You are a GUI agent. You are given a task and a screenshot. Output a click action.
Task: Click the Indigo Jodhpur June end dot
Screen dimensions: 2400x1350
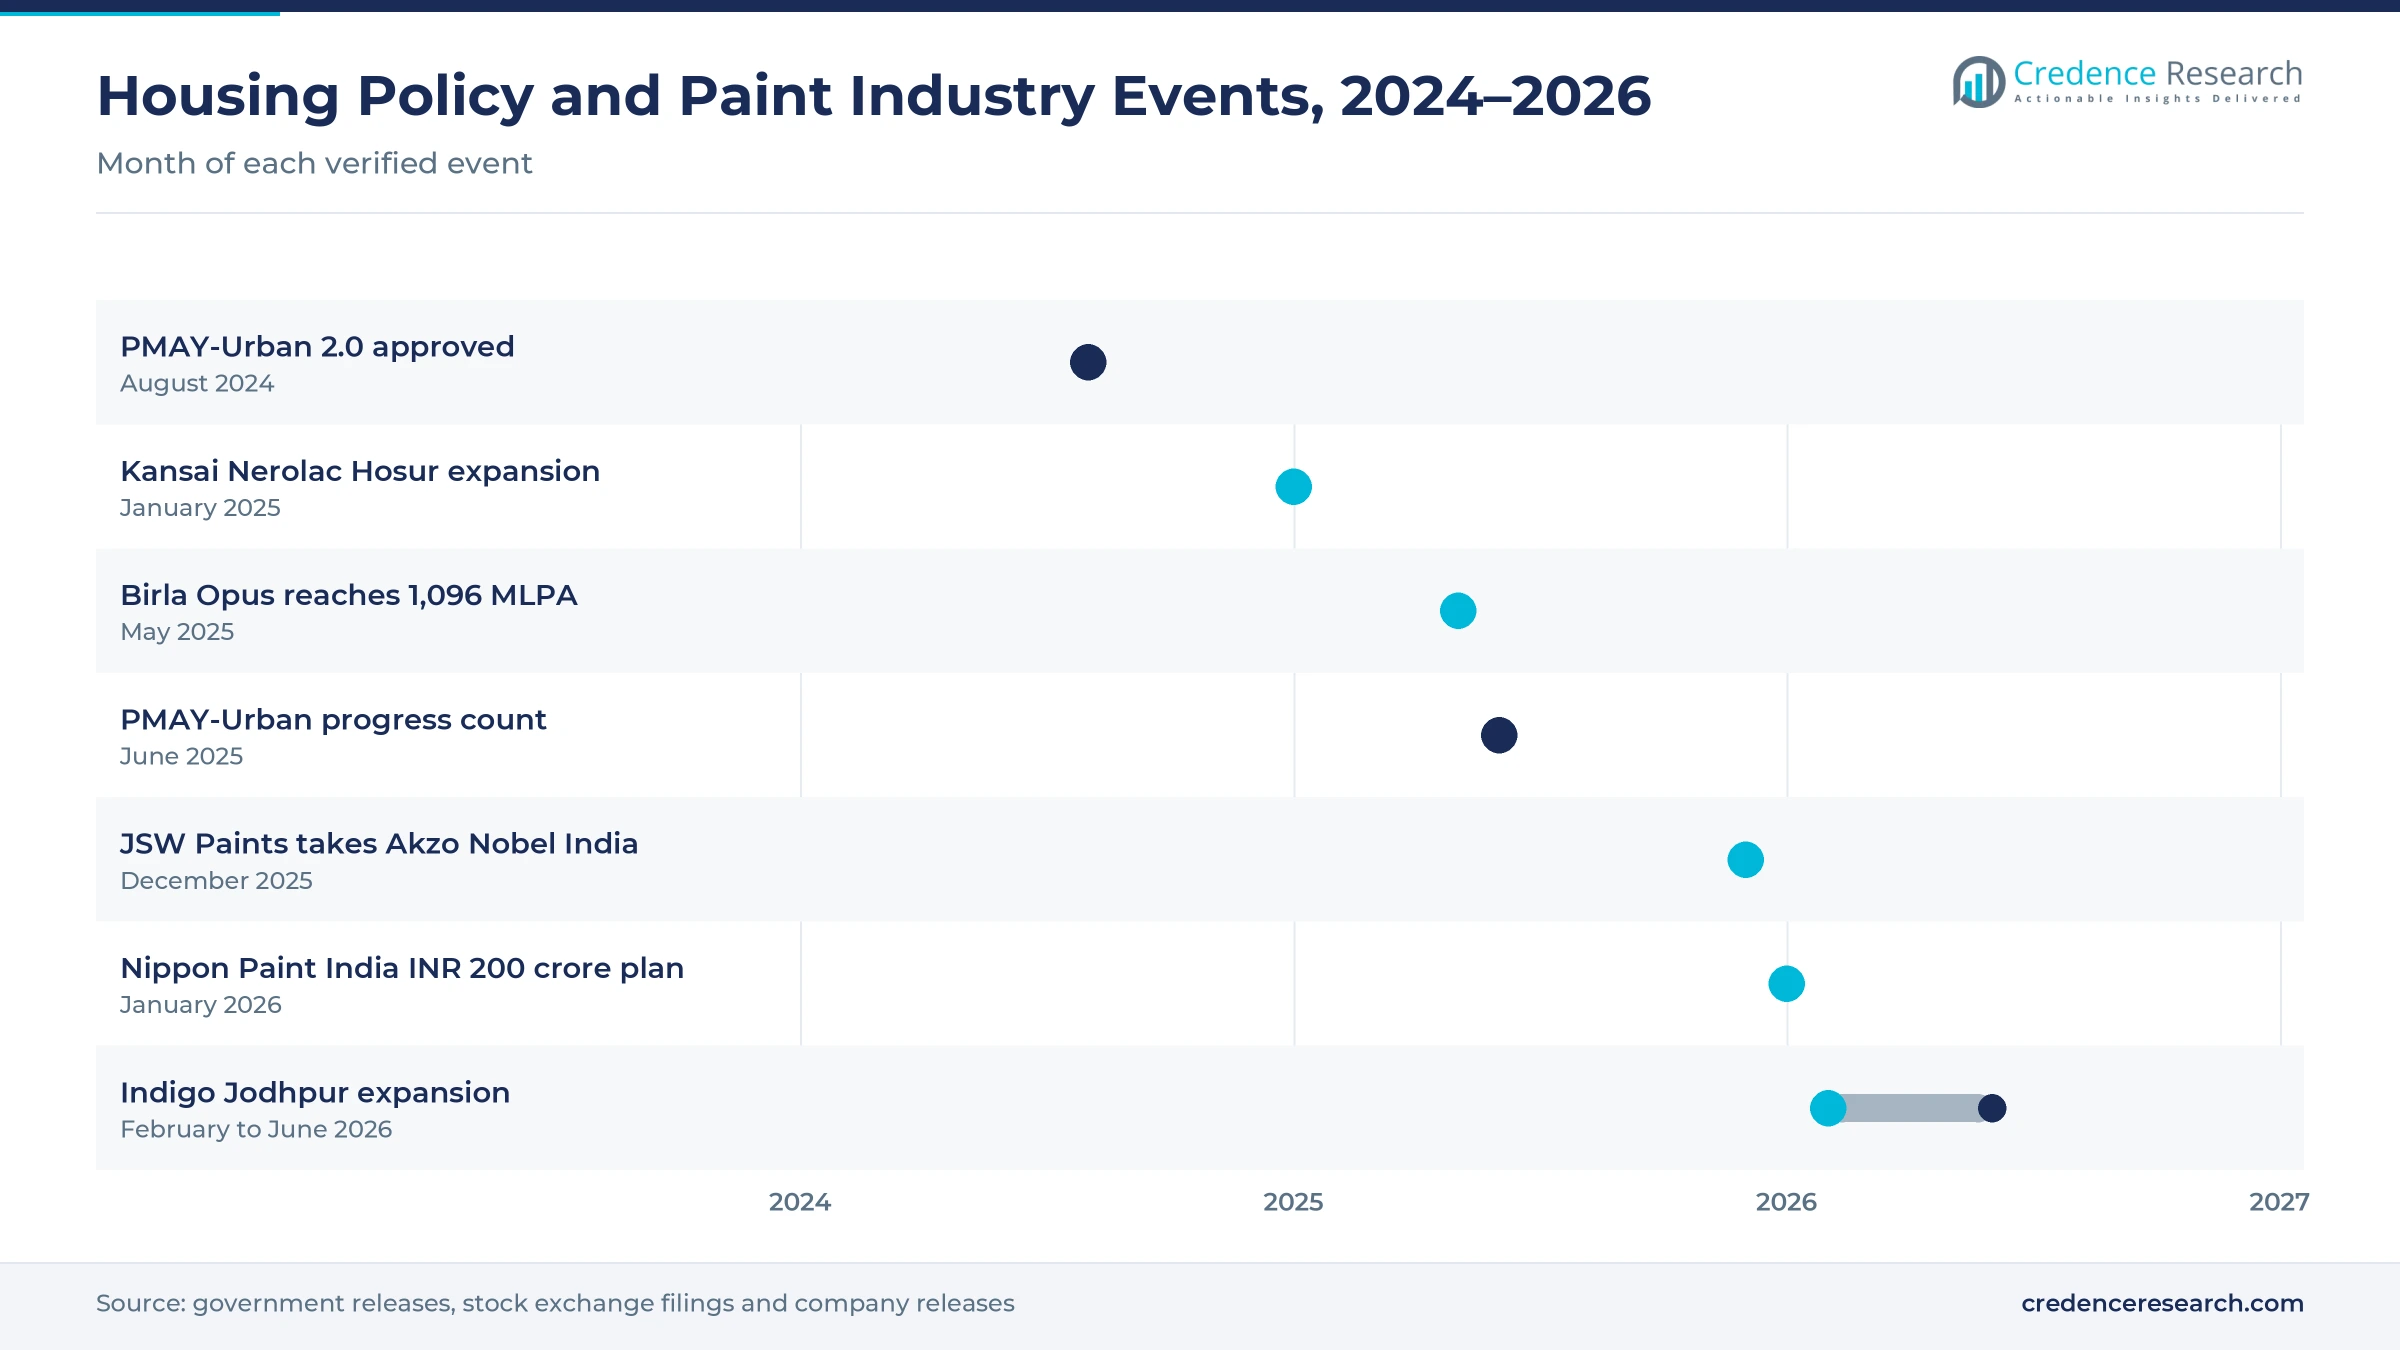[1992, 1108]
